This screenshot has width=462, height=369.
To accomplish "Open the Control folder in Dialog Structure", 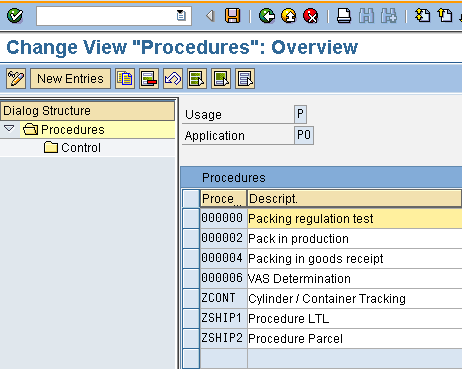I will (72, 147).
